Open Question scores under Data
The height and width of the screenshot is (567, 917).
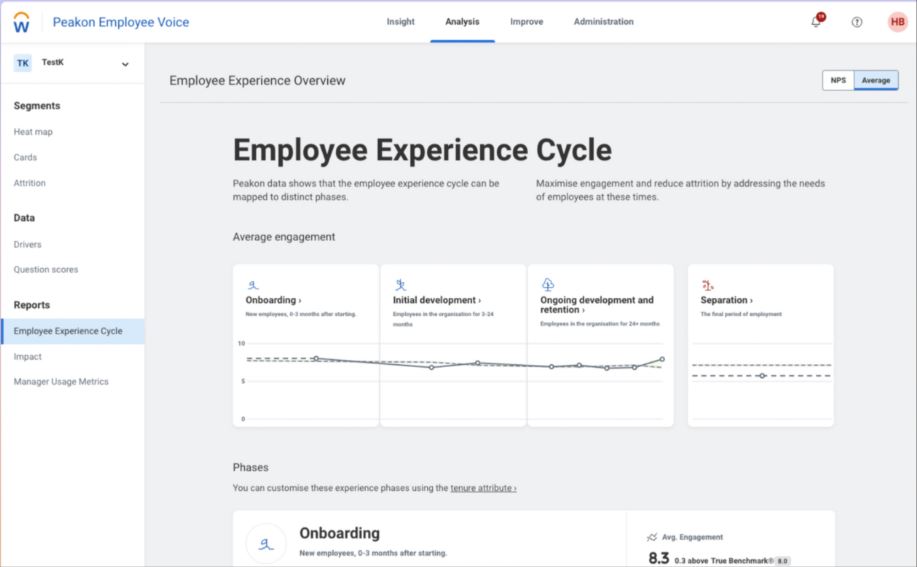(x=46, y=269)
